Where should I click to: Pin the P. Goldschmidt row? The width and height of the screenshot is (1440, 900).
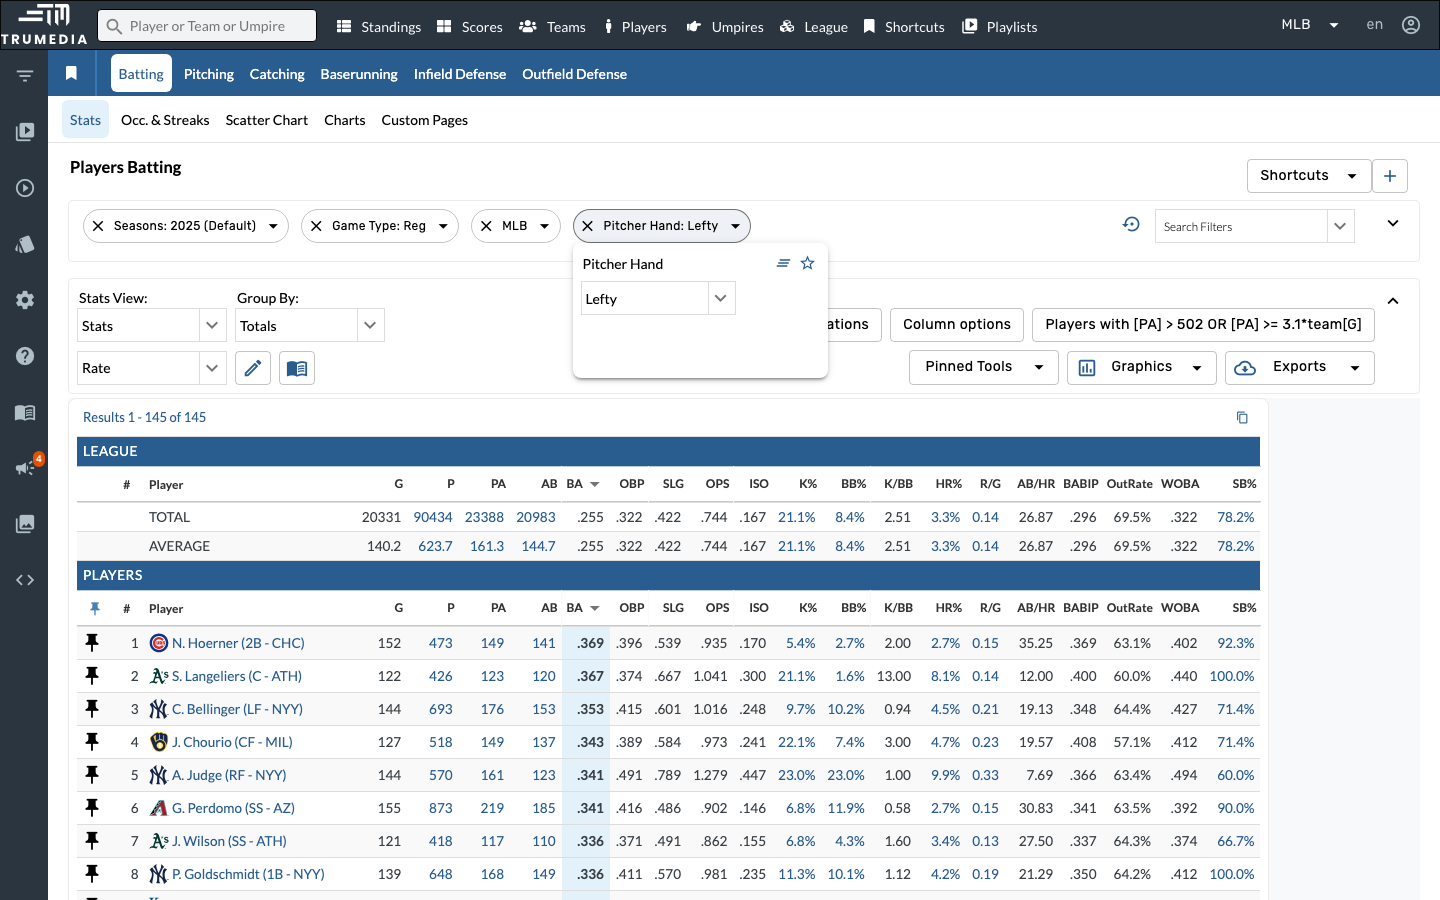pos(92,874)
